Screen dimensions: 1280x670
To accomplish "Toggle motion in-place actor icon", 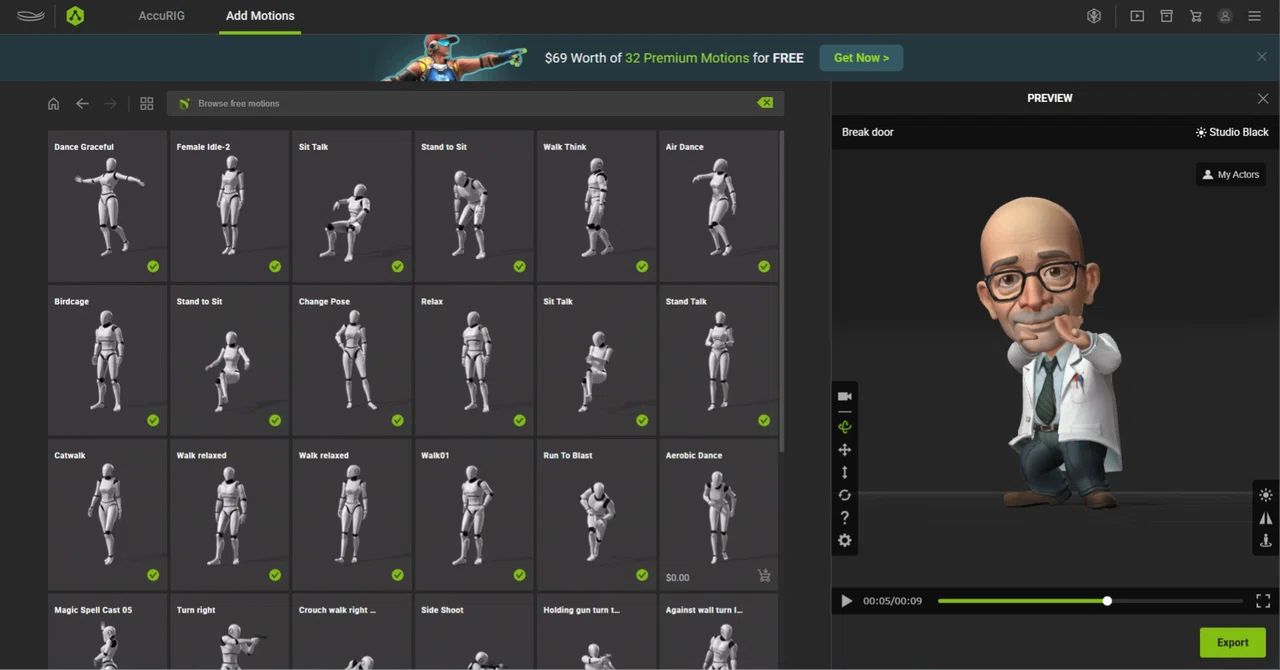I will point(1266,541).
